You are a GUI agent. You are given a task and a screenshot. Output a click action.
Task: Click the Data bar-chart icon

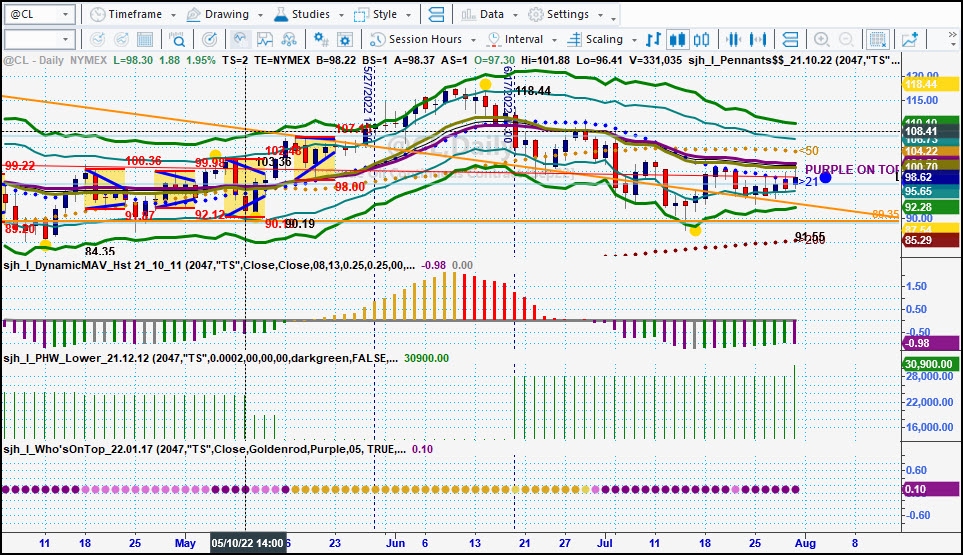tap(468, 14)
